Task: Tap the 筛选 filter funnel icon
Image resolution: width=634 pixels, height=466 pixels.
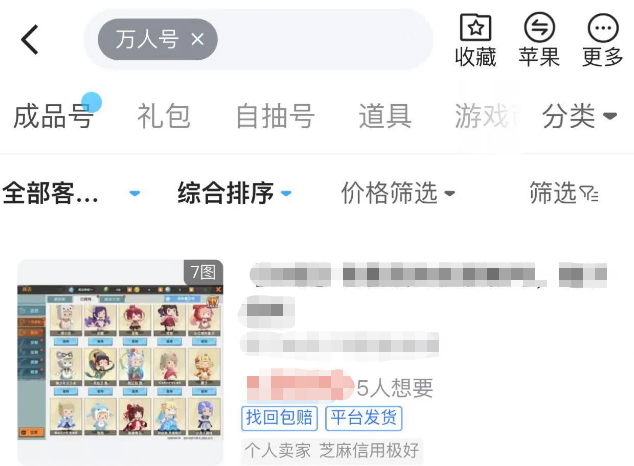Action: point(564,193)
